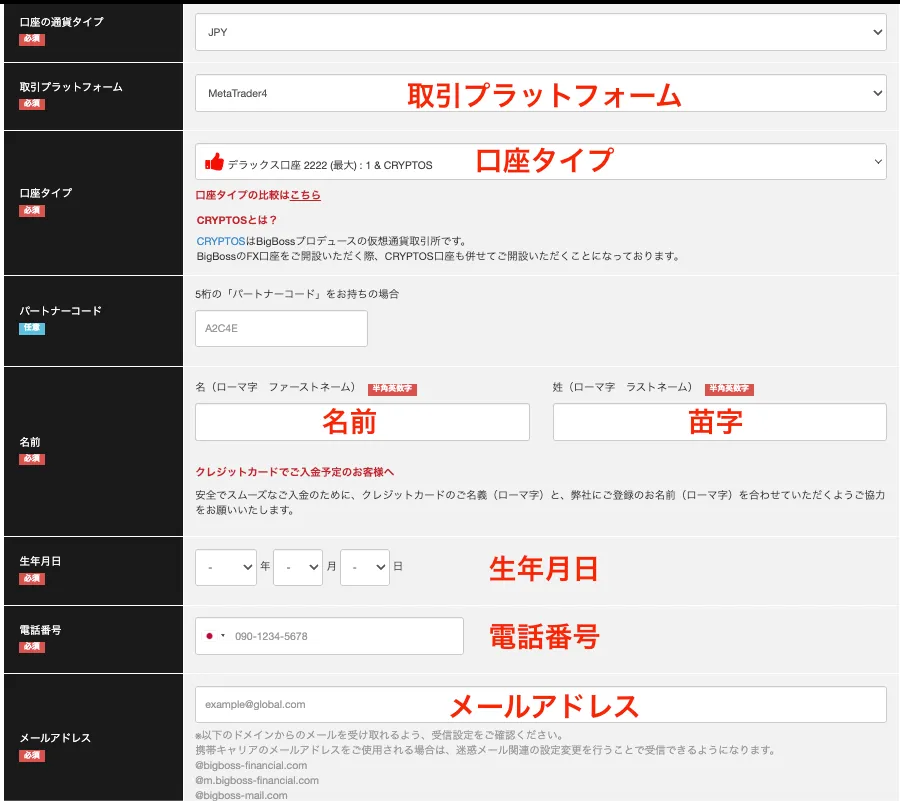The height and width of the screenshot is (801, 900).
Task: Click the partner code field showing A2C4E
Action: pos(280,328)
